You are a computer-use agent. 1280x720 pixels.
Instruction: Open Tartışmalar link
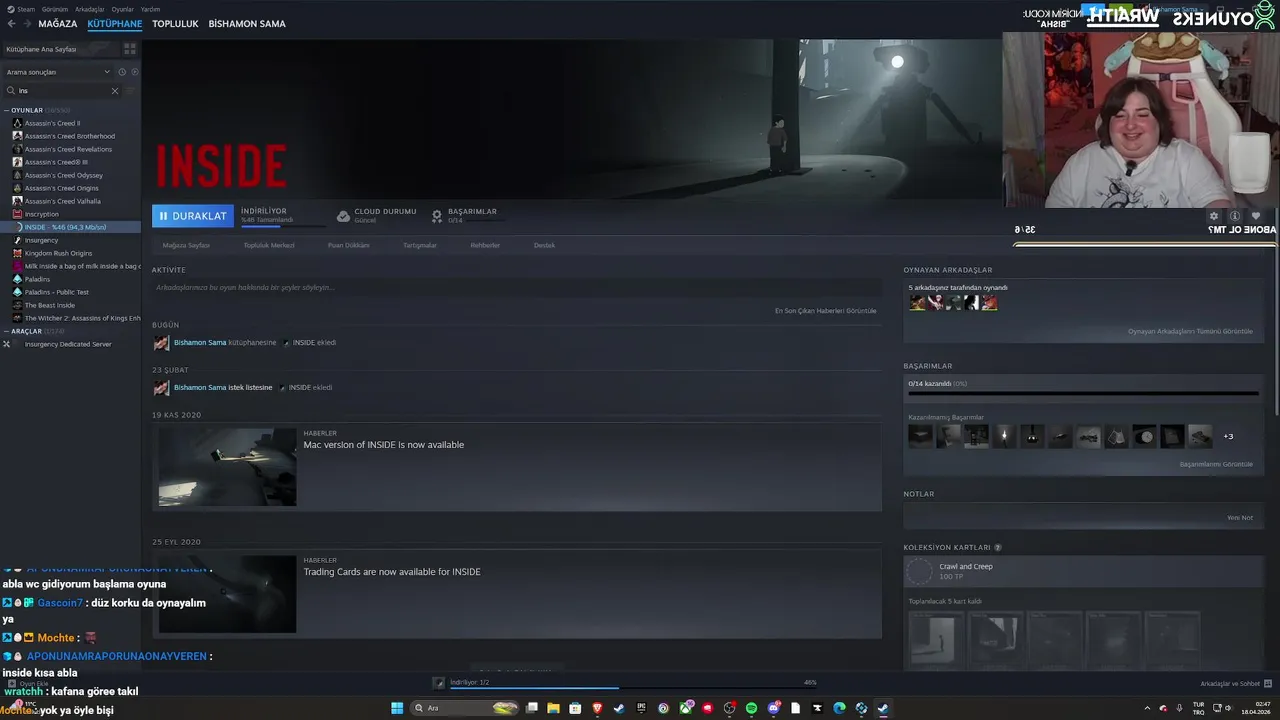[x=420, y=245]
